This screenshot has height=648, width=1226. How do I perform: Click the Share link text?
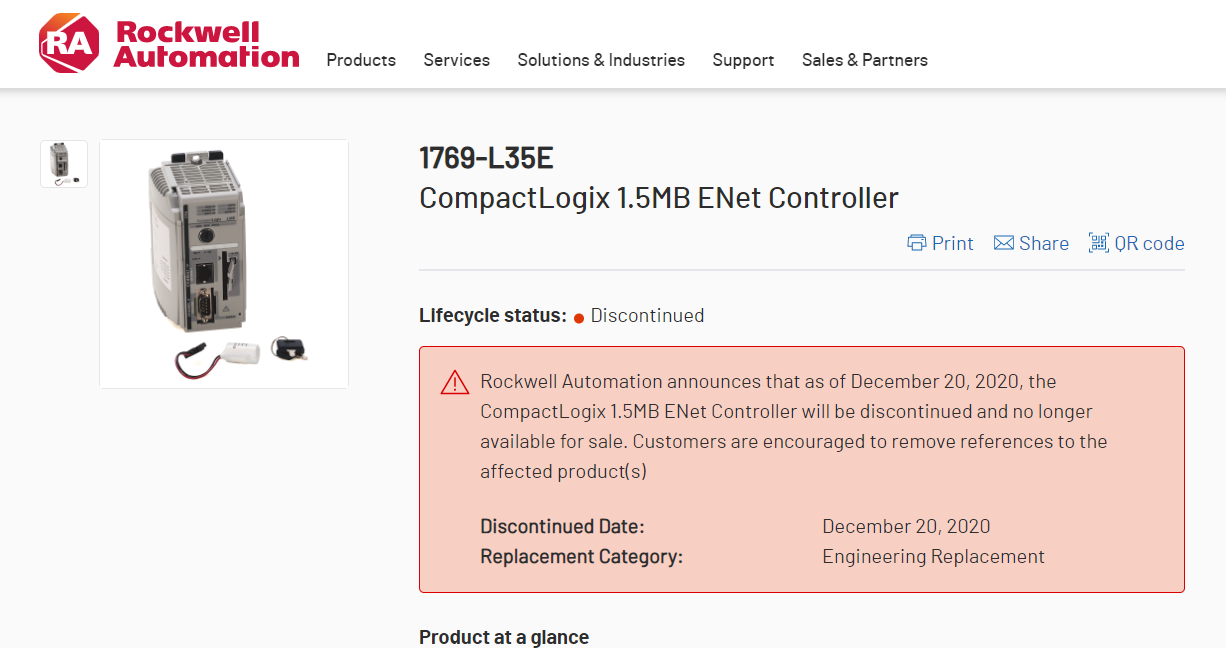pos(1044,243)
